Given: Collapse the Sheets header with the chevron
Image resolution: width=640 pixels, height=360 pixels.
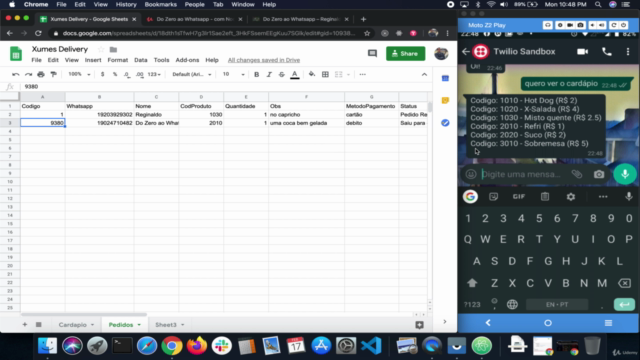Looking at the screenshot, I should pyautogui.click(x=424, y=74).
